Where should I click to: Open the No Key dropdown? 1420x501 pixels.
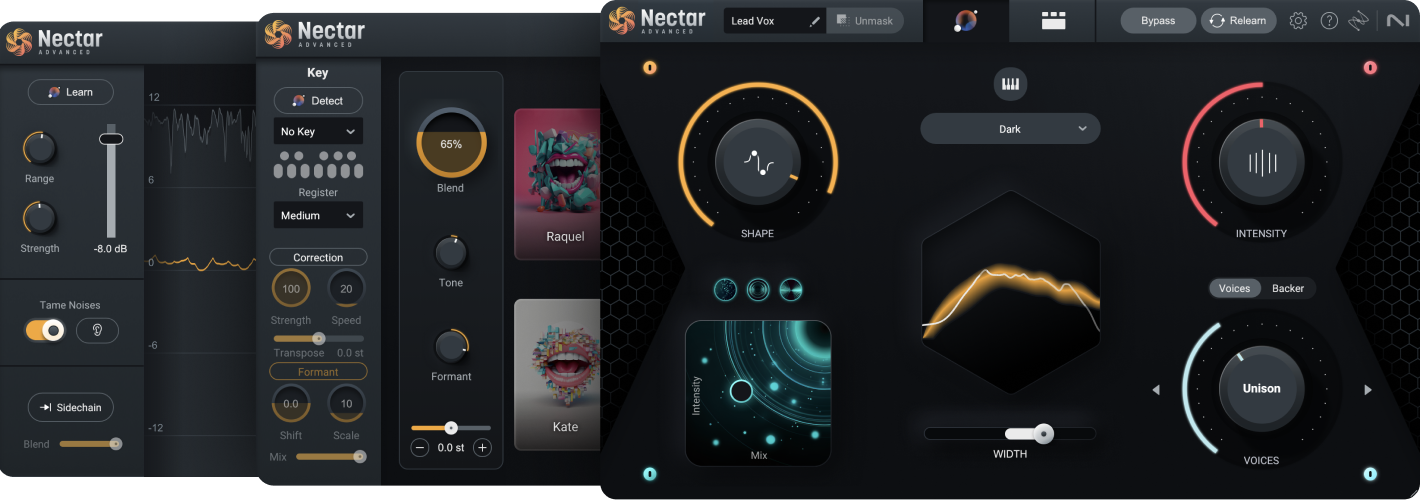point(318,131)
